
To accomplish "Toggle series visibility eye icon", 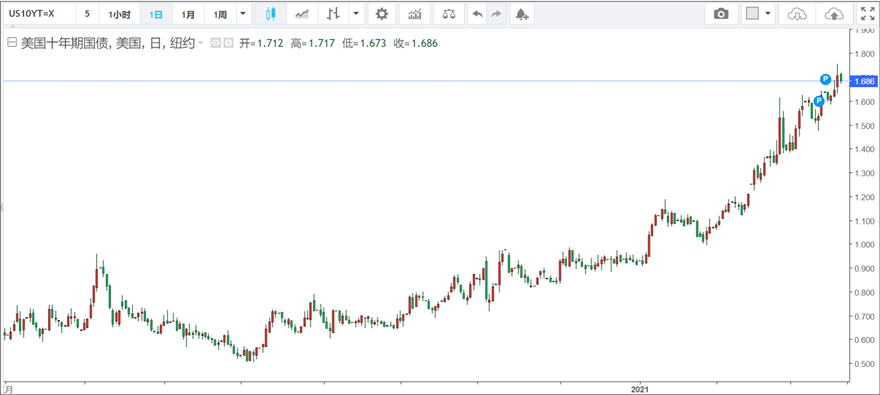I will [216, 43].
